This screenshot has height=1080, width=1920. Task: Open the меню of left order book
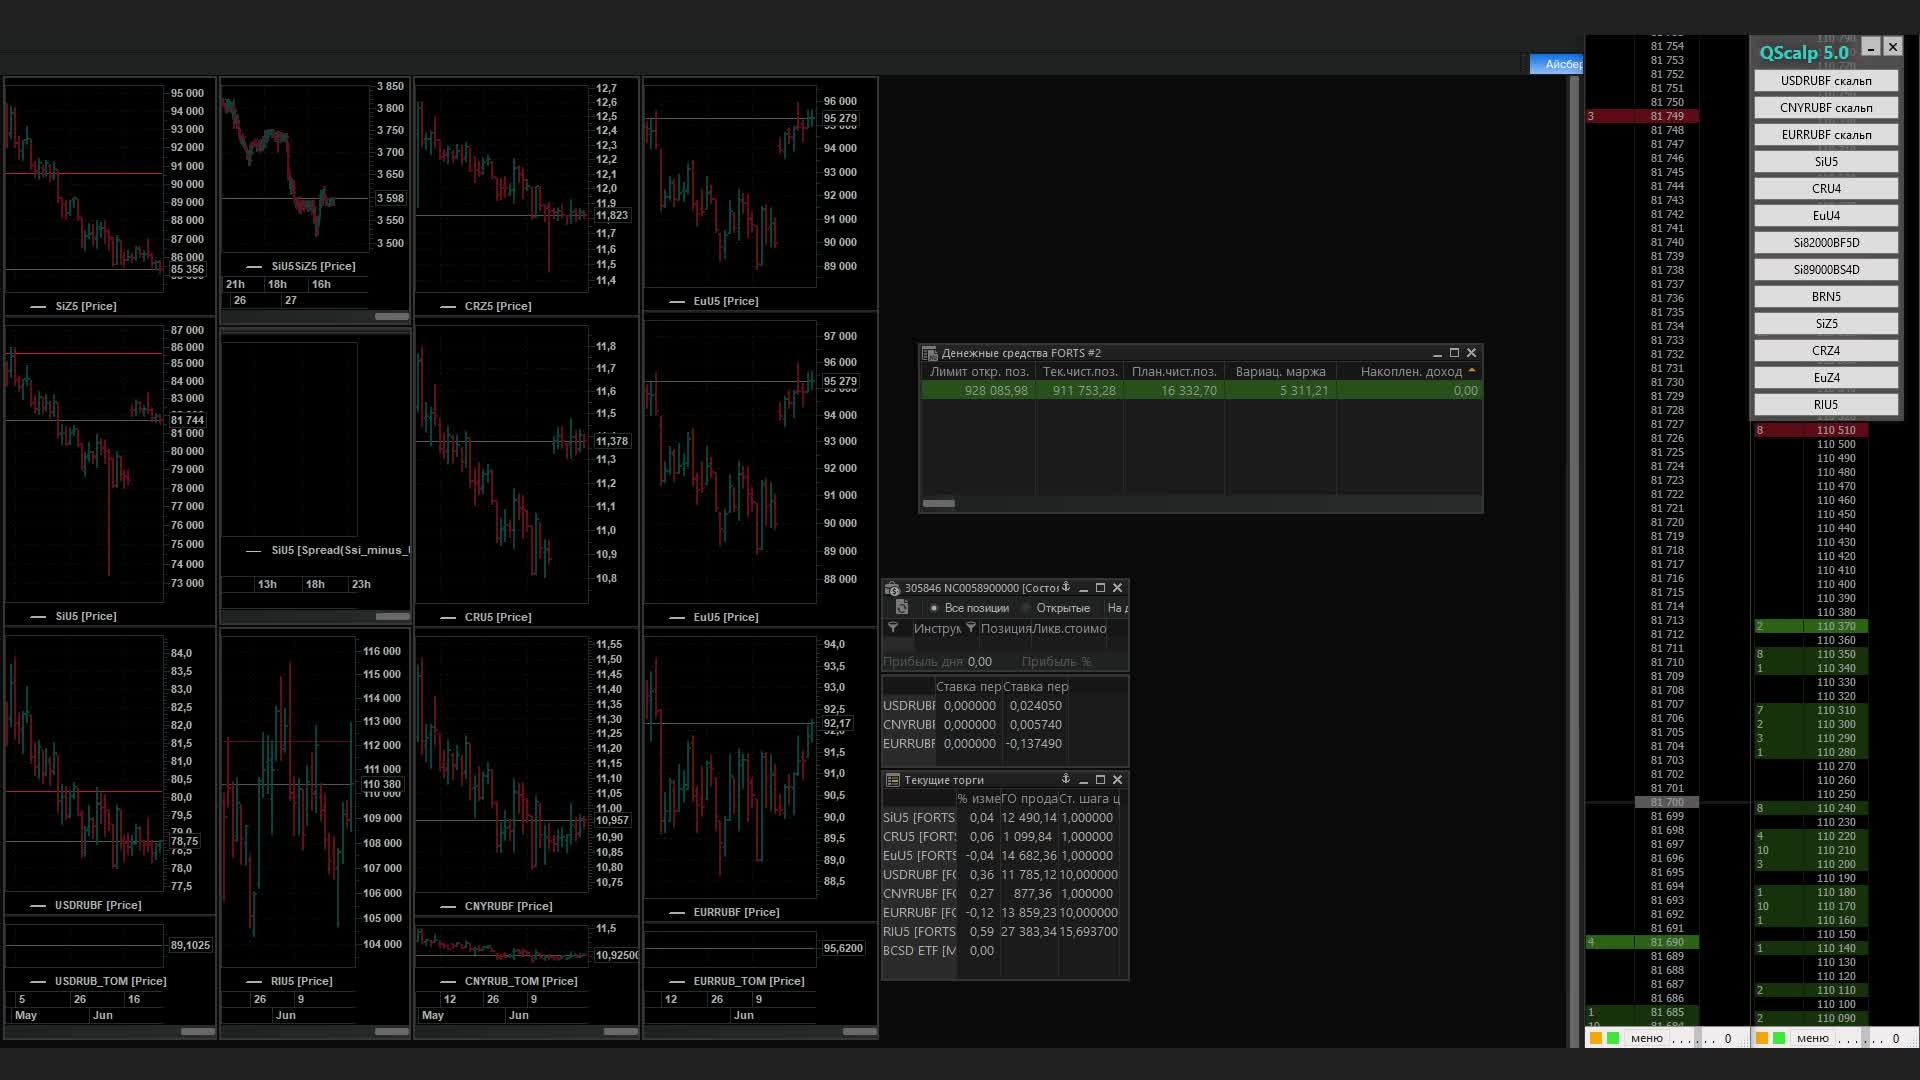pos(1646,1038)
